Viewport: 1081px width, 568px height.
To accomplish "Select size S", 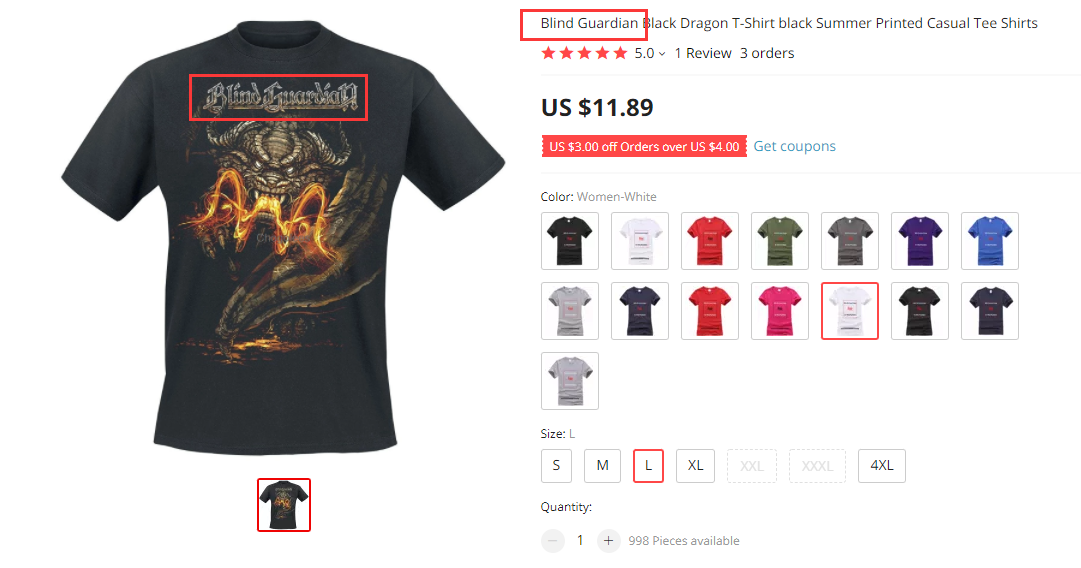I will [556, 465].
